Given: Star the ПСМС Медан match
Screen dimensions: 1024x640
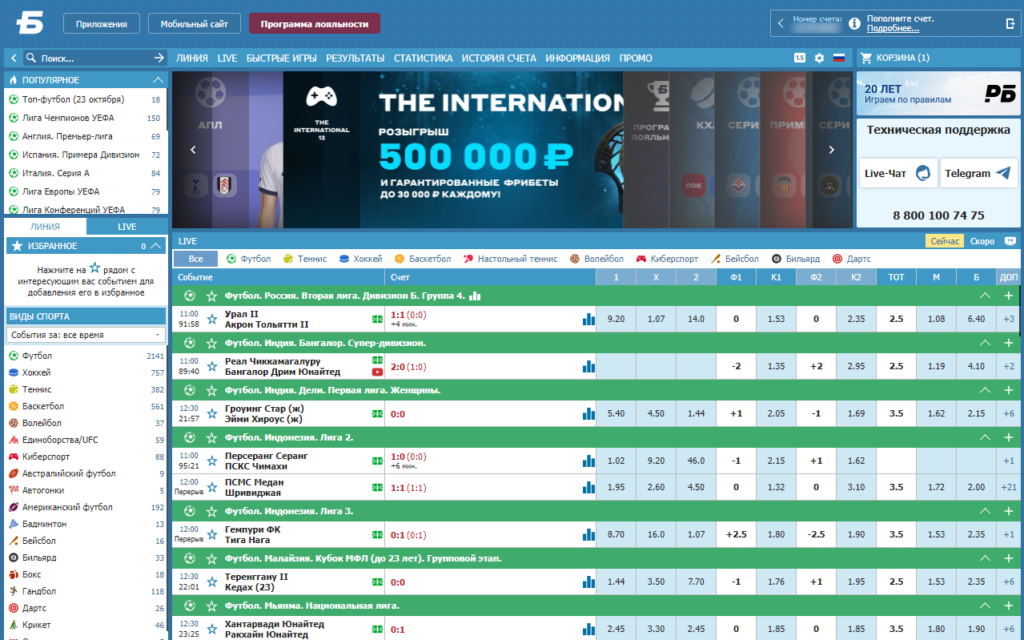Looking at the screenshot, I should (212, 487).
